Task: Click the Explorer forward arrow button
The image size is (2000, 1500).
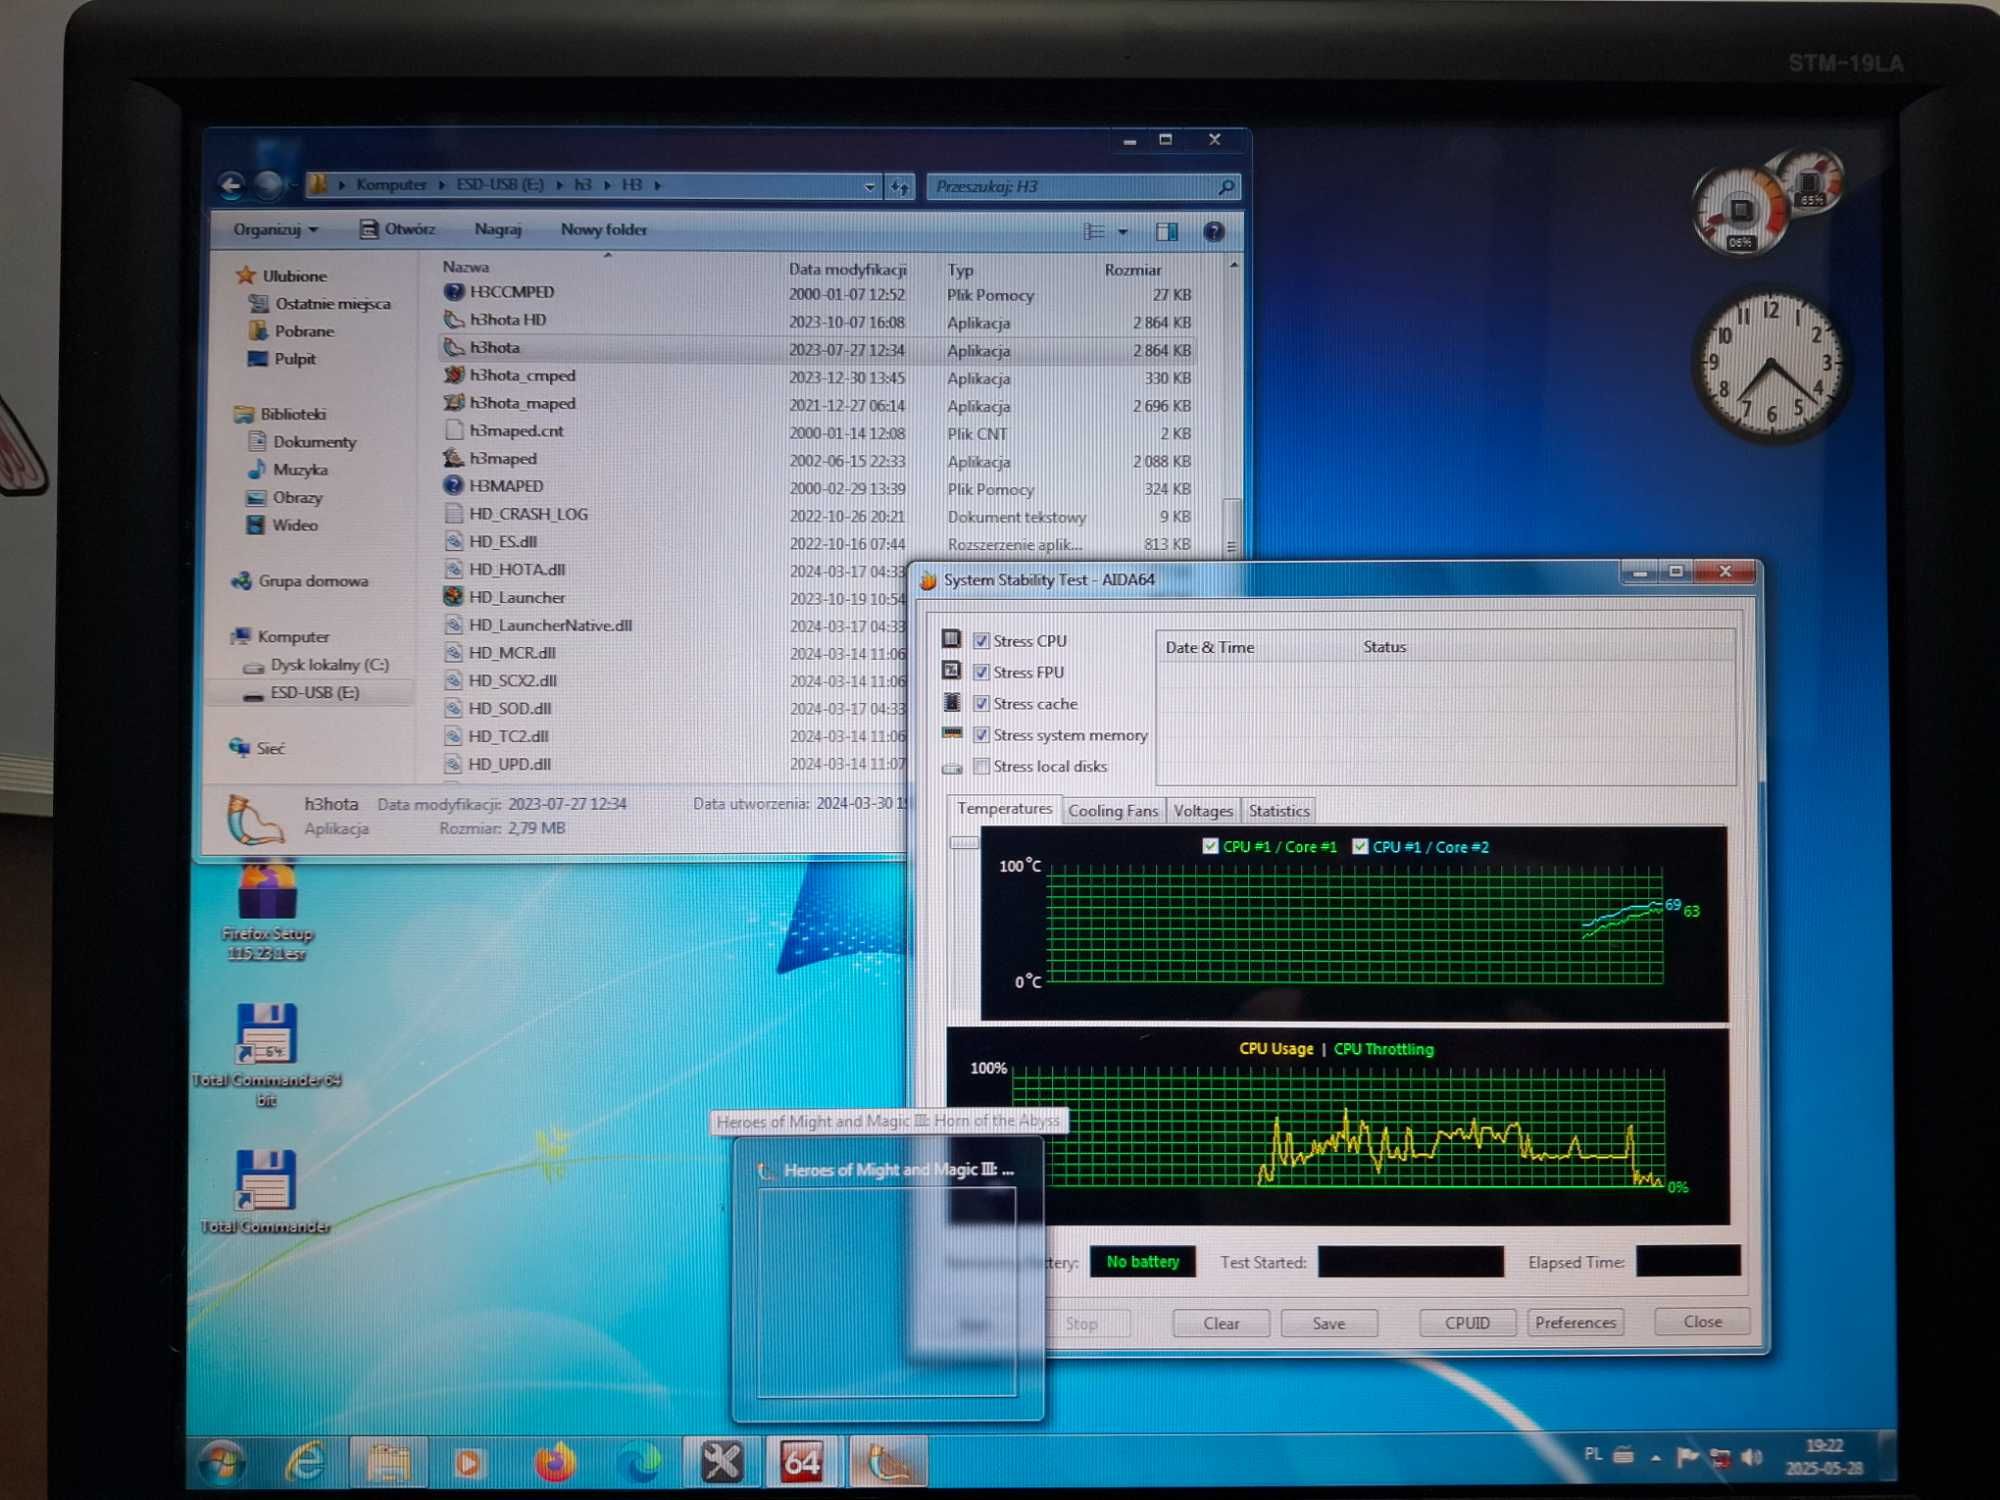Action: [x=268, y=184]
